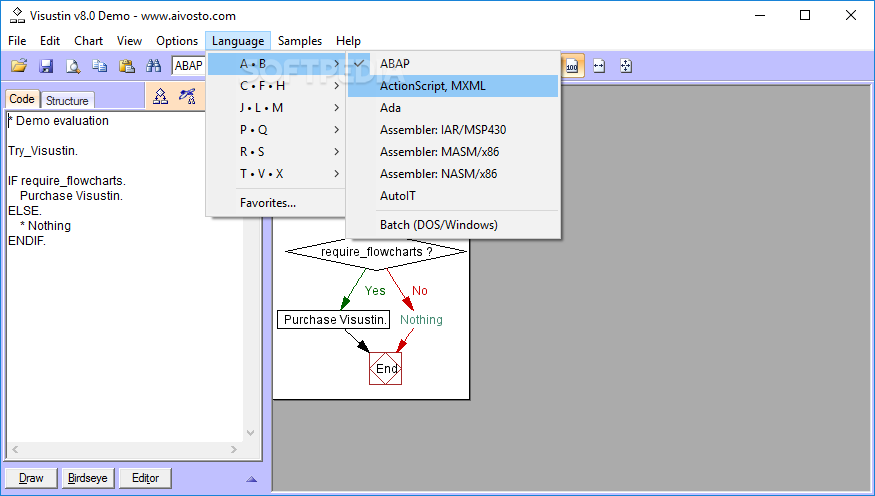Select Assembler: NASM/x86
The image size is (875, 496).
[x=453, y=174]
